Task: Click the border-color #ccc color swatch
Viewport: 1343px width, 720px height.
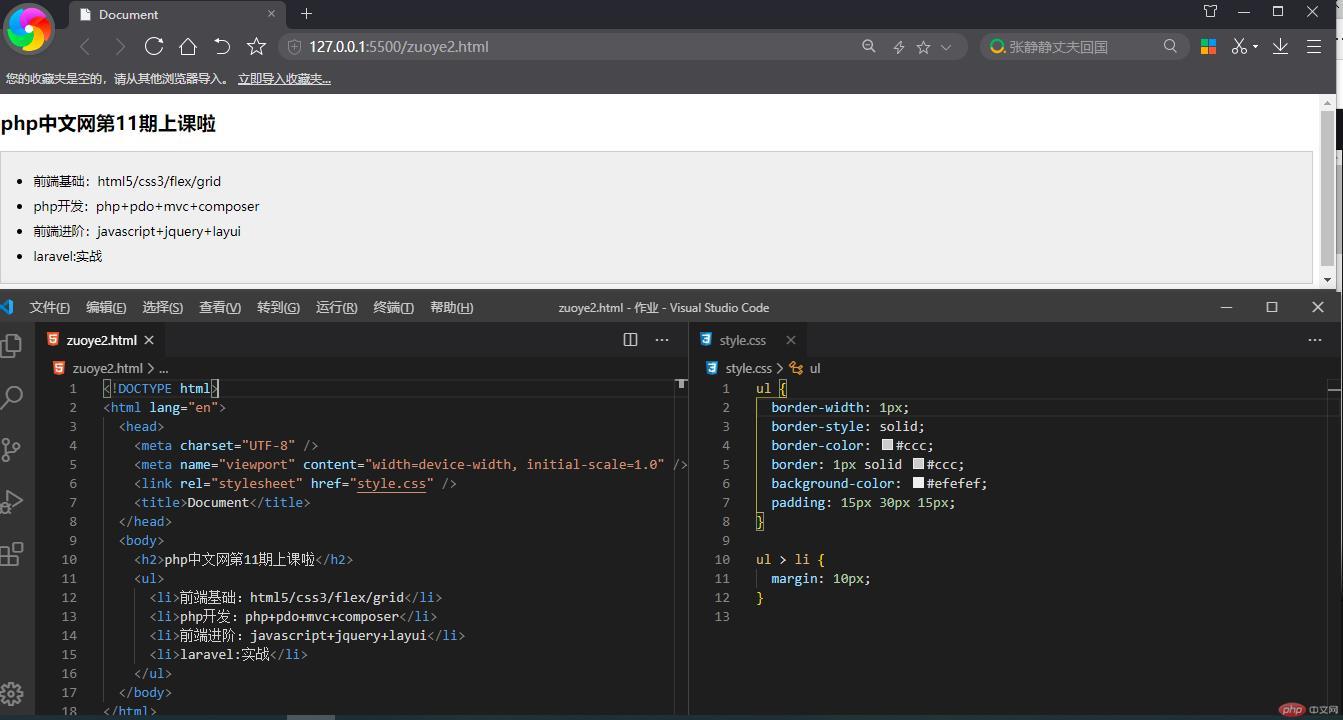Action: 887,445
